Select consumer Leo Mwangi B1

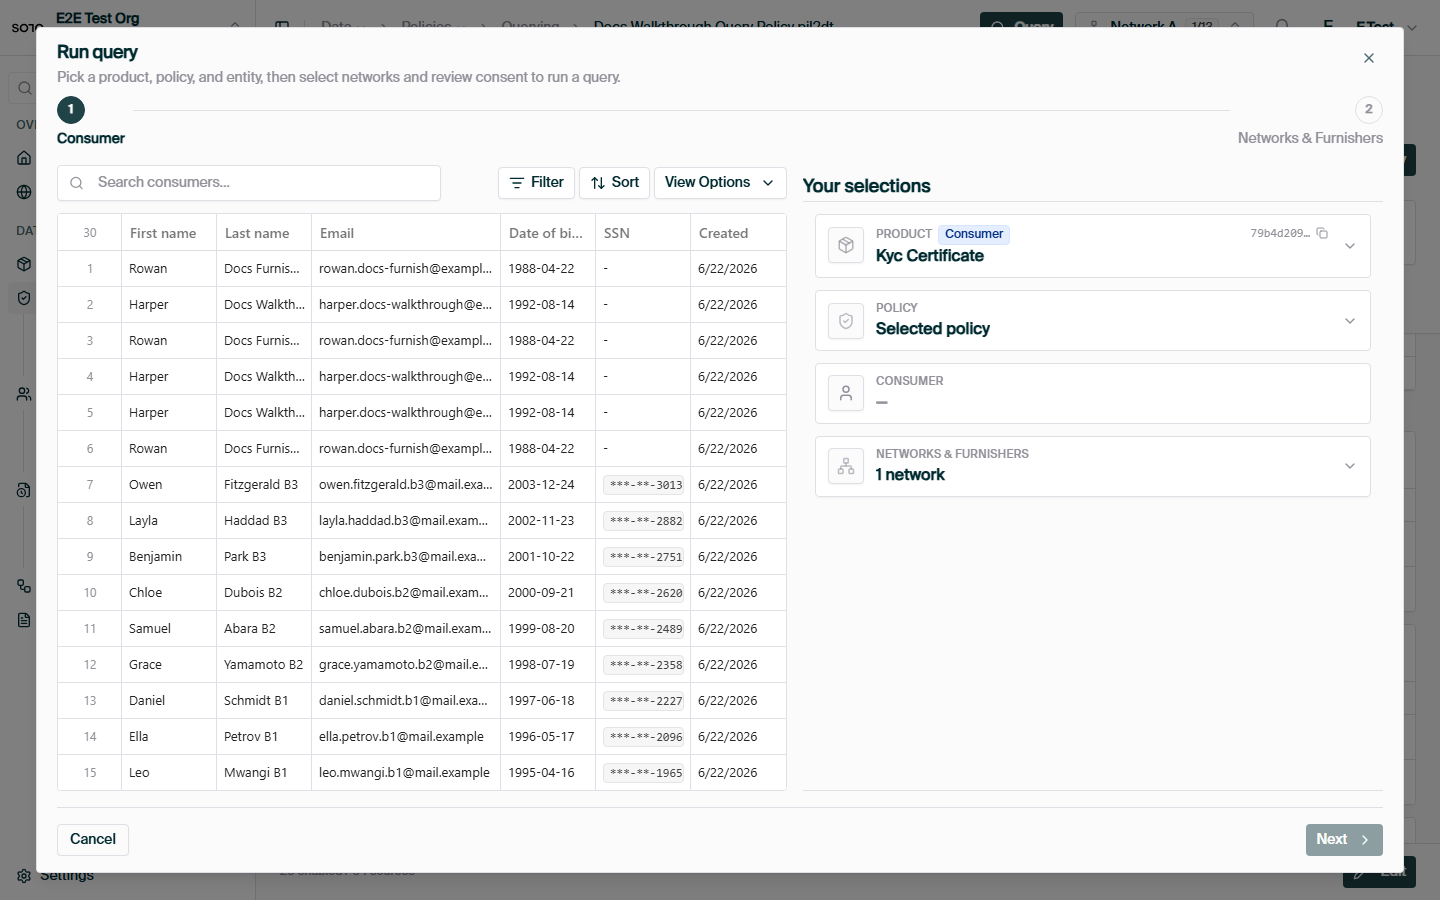422,773
